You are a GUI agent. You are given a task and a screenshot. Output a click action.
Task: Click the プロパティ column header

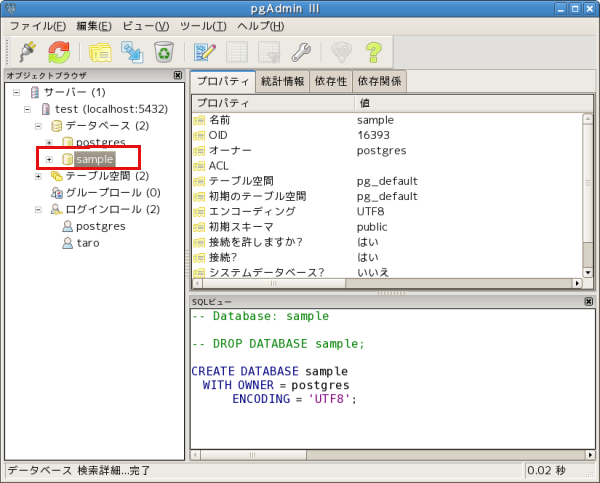click(x=273, y=103)
